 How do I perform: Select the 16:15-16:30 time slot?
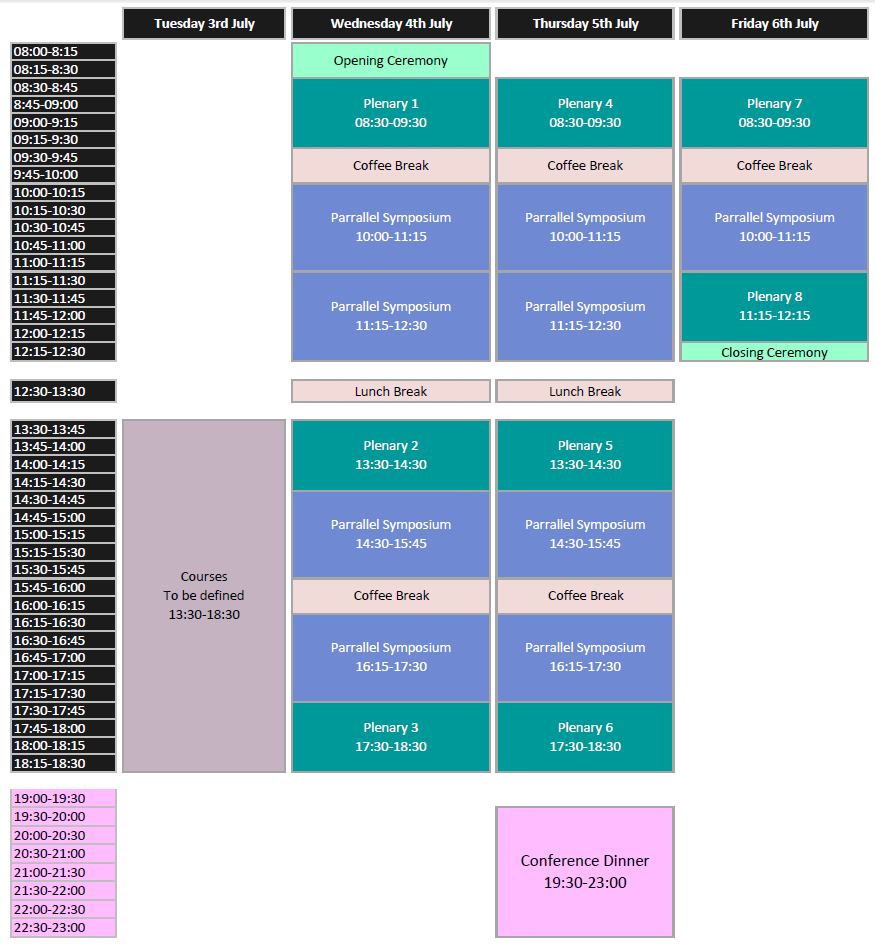tap(63, 623)
